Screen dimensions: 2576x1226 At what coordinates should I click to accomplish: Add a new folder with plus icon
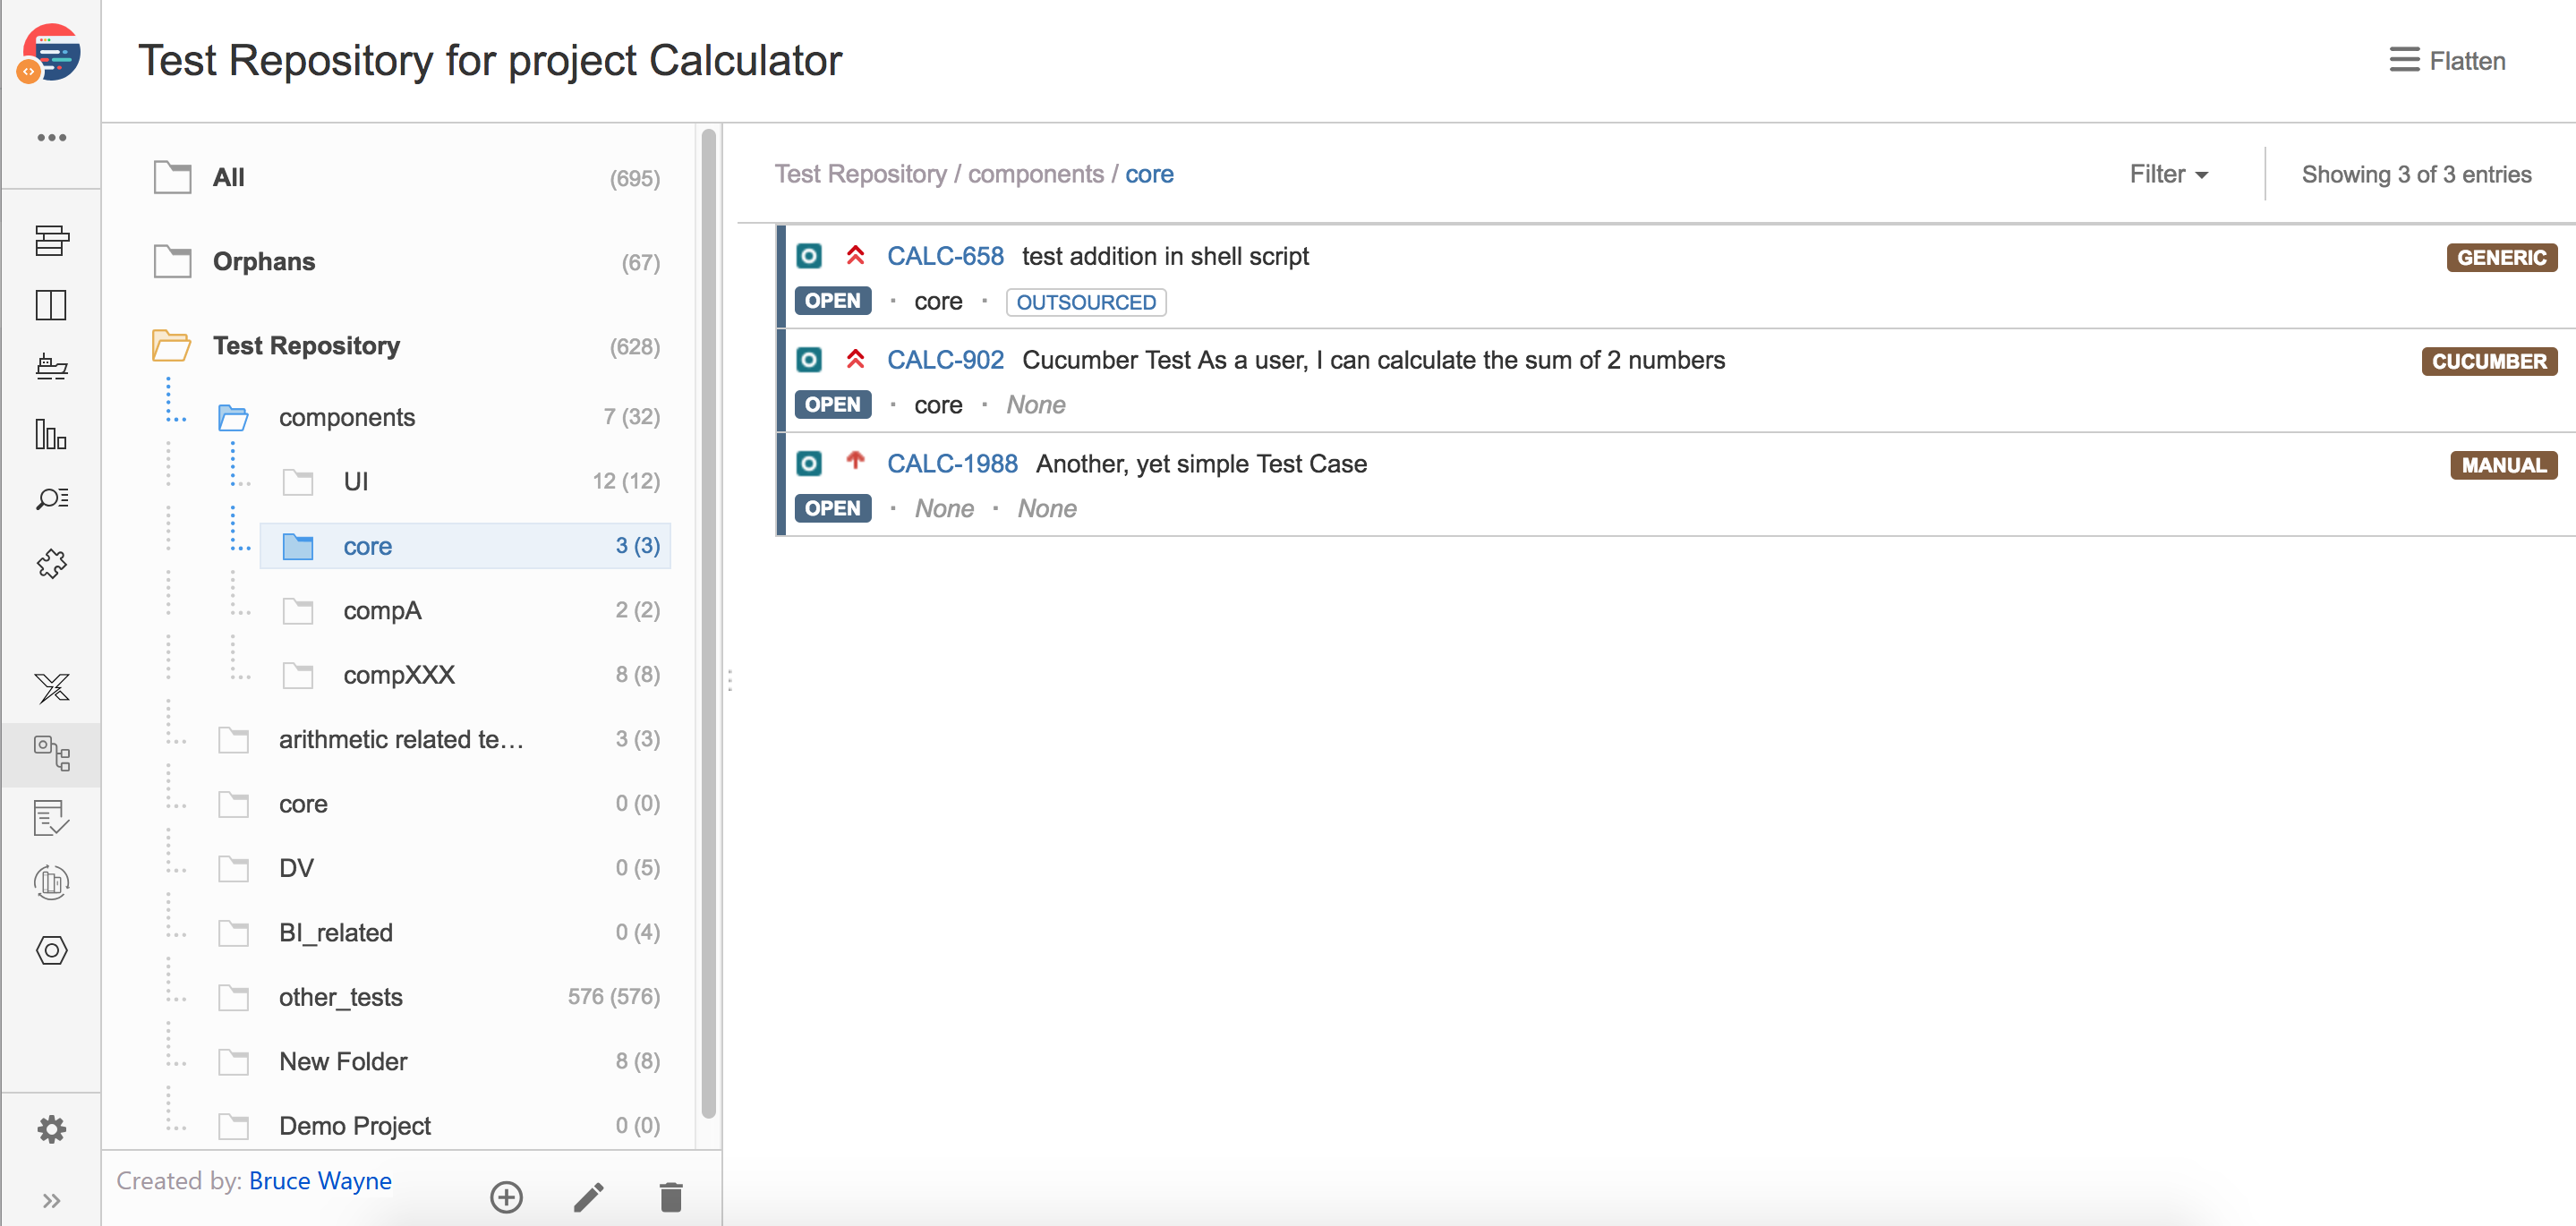pyautogui.click(x=507, y=1197)
